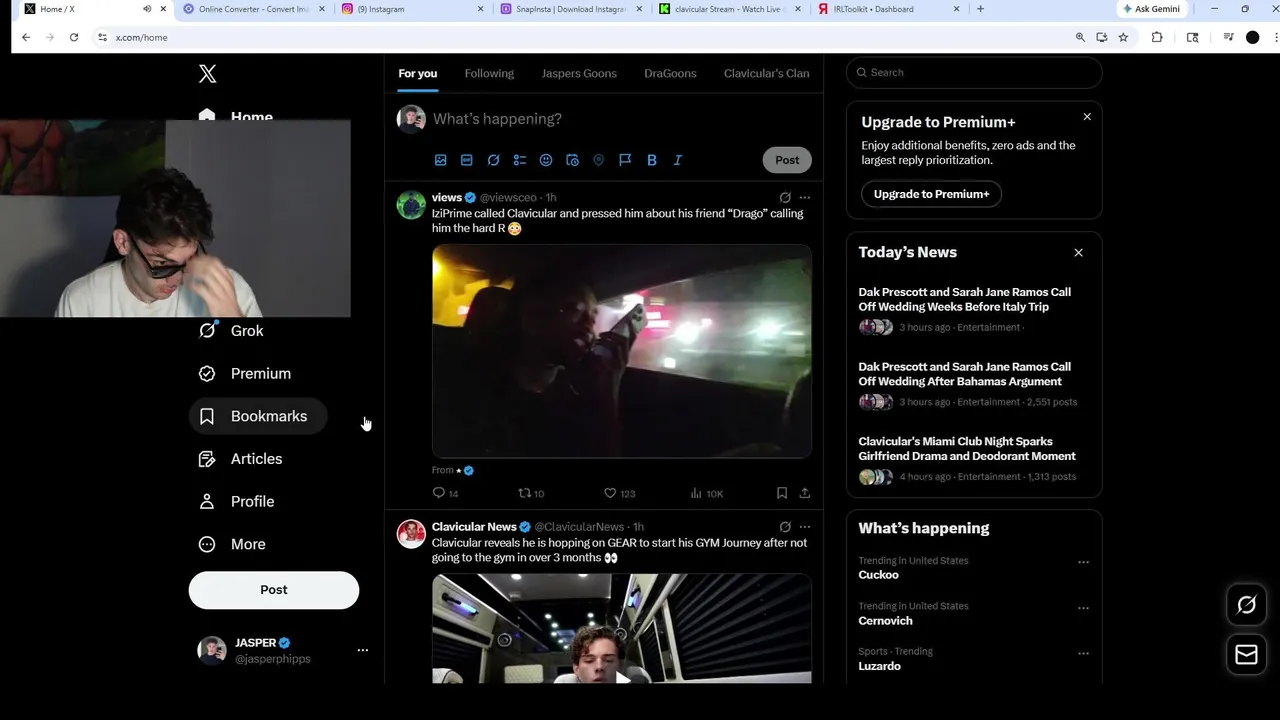Viewport: 1280px width, 720px height.
Task: Schedule the post via calendar icon
Action: (572, 160)
